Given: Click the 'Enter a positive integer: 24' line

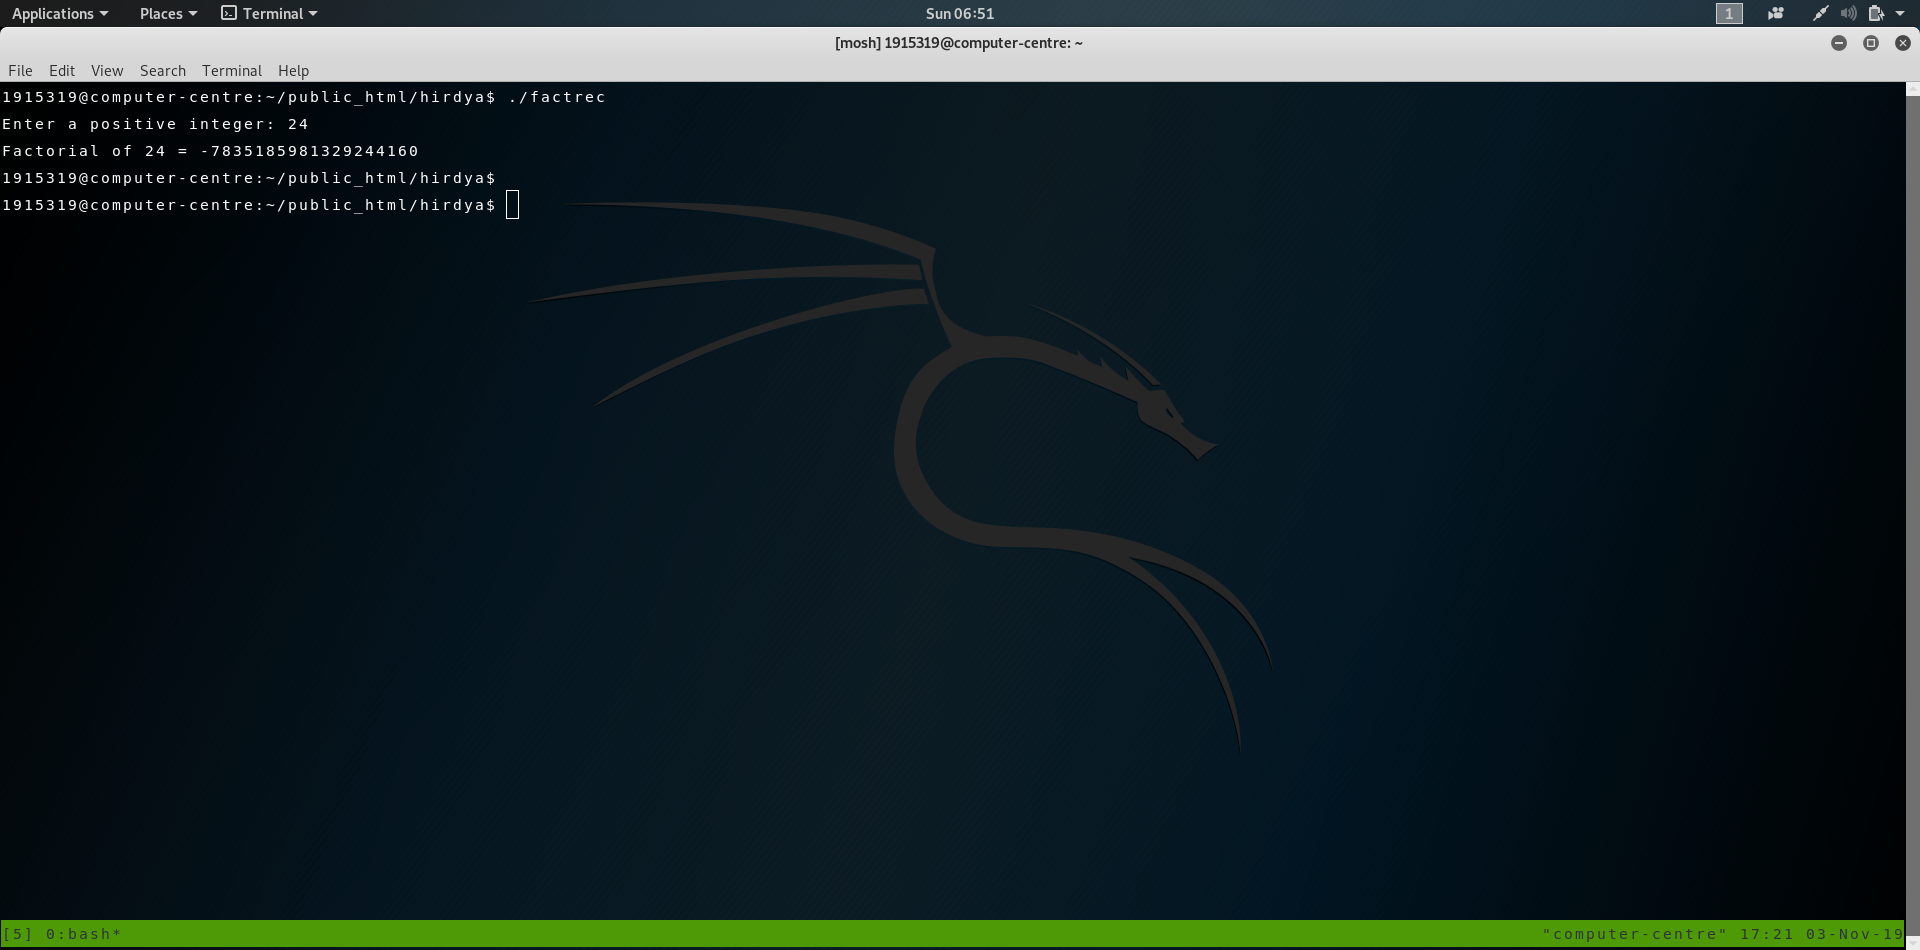Looking at the screenshot, I should pyautogui.click(x=155, y=124).
